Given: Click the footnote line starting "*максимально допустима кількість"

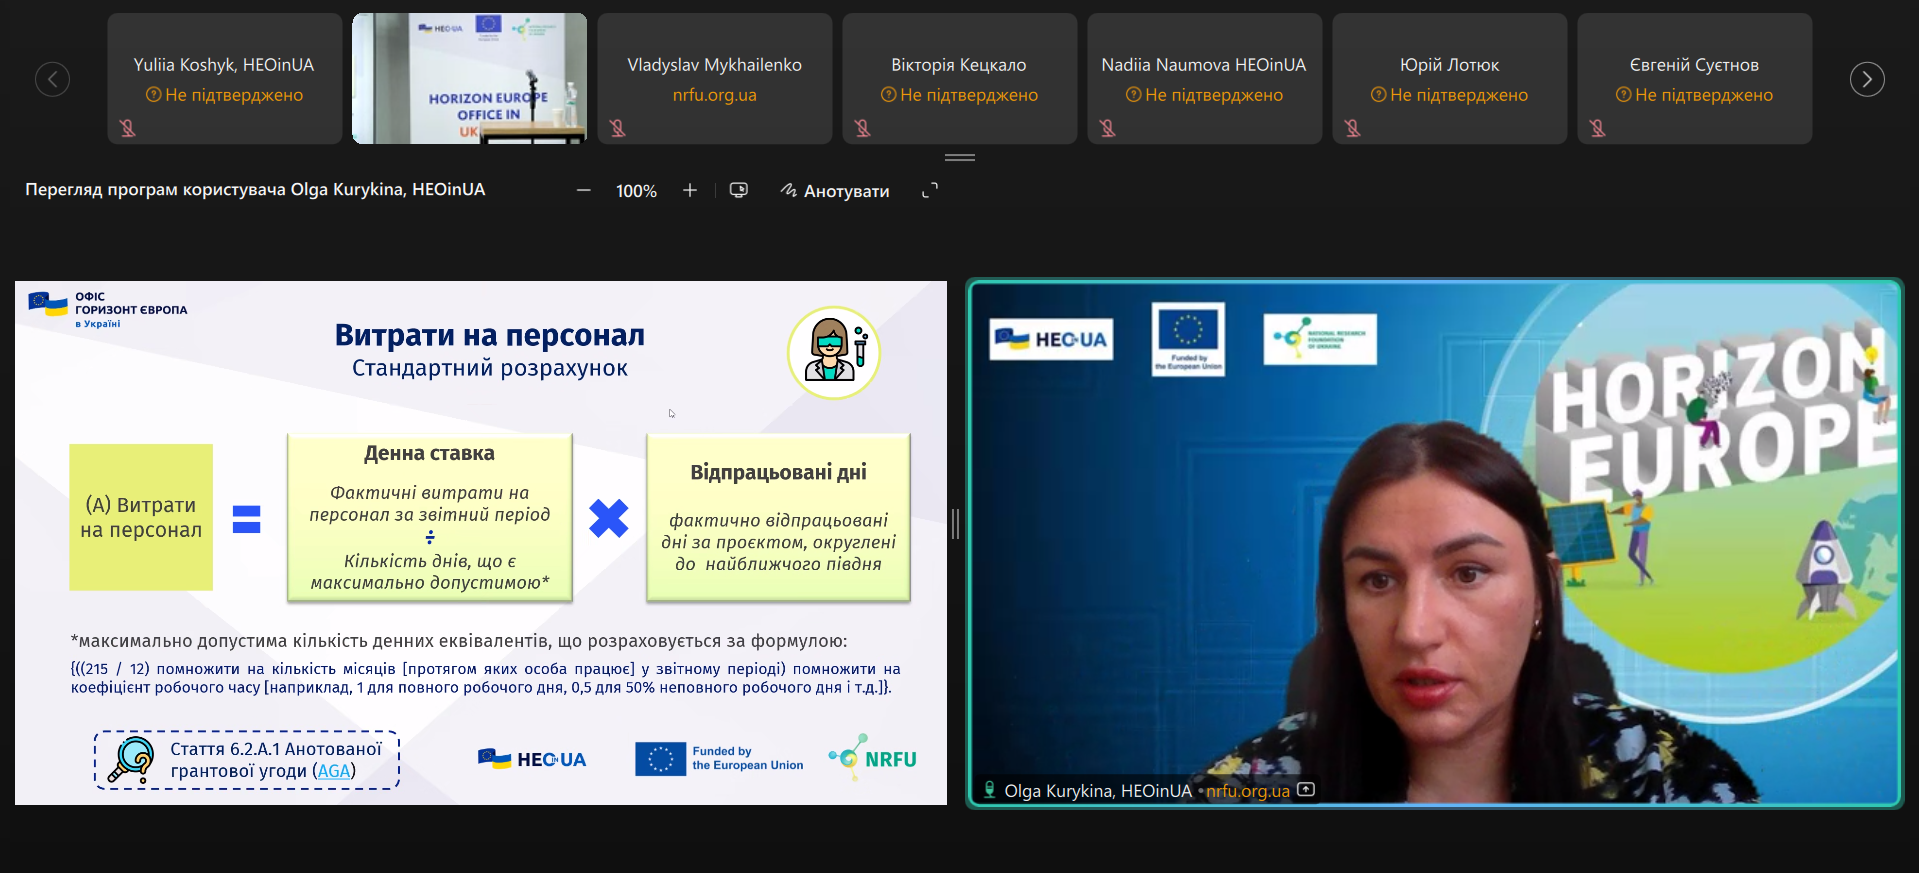Looking at the screenshot, I should click(459, 641).
